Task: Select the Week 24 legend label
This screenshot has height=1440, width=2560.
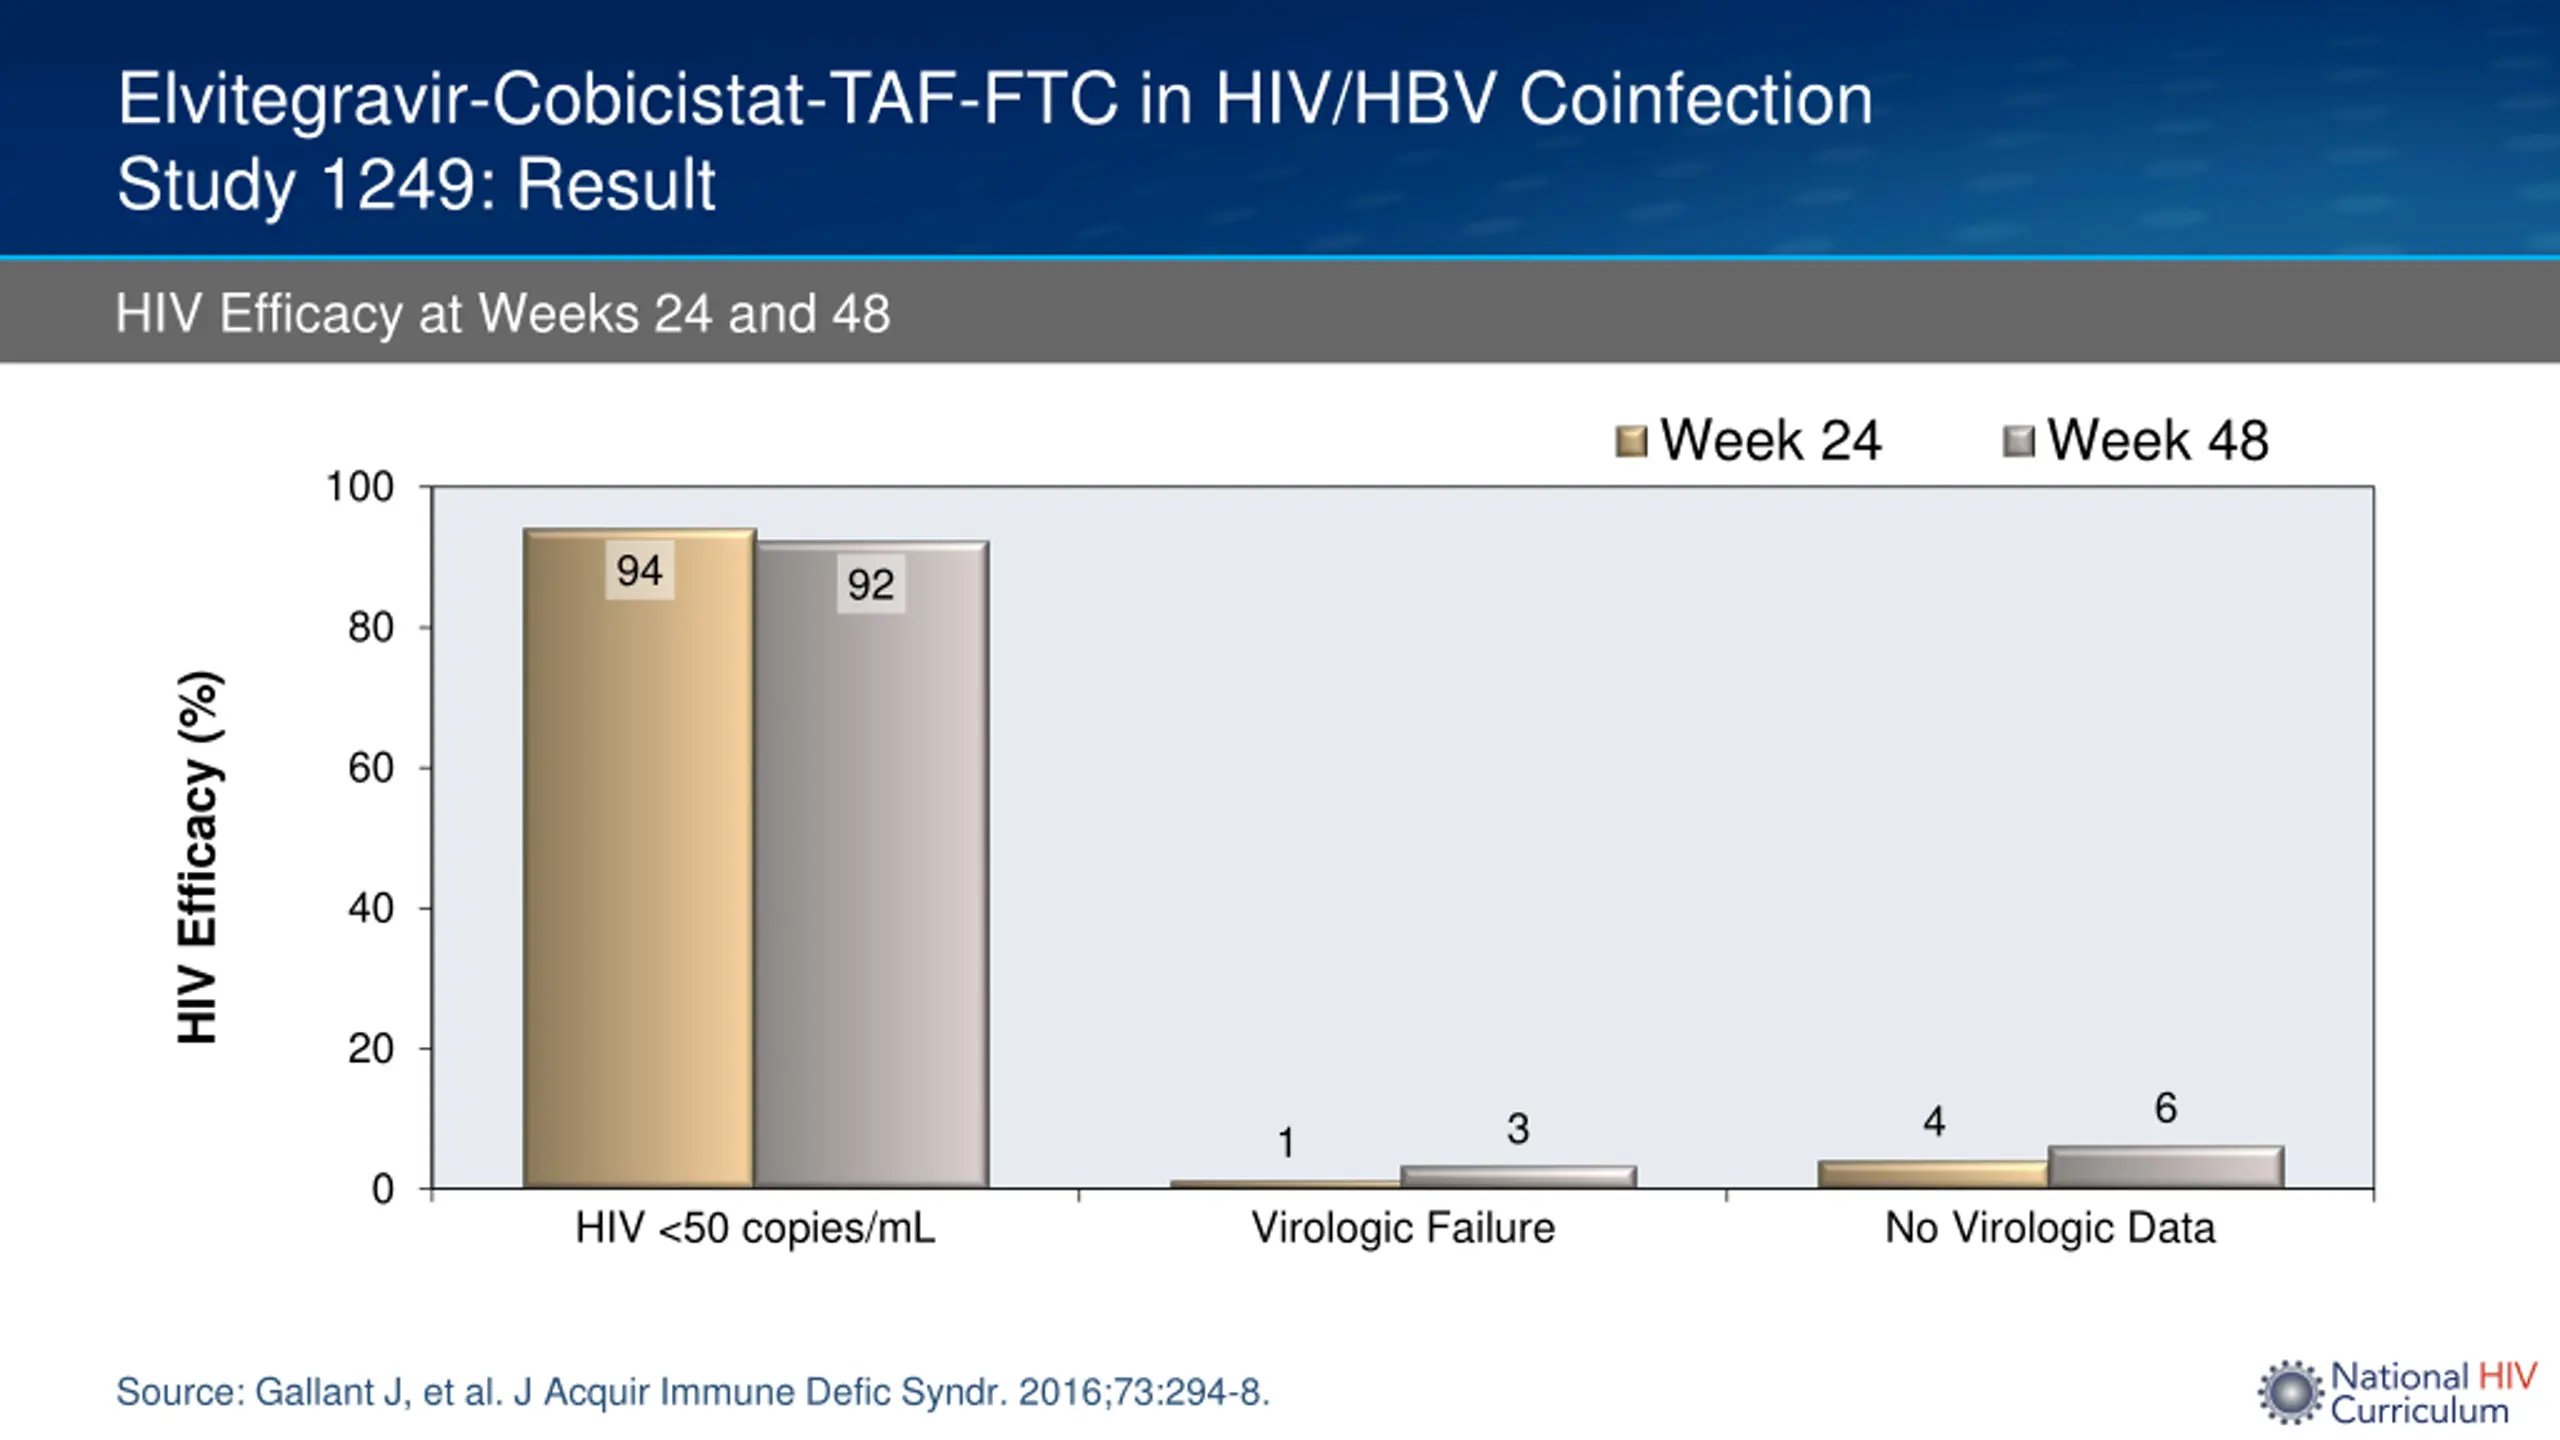Action: point(1771,440)
